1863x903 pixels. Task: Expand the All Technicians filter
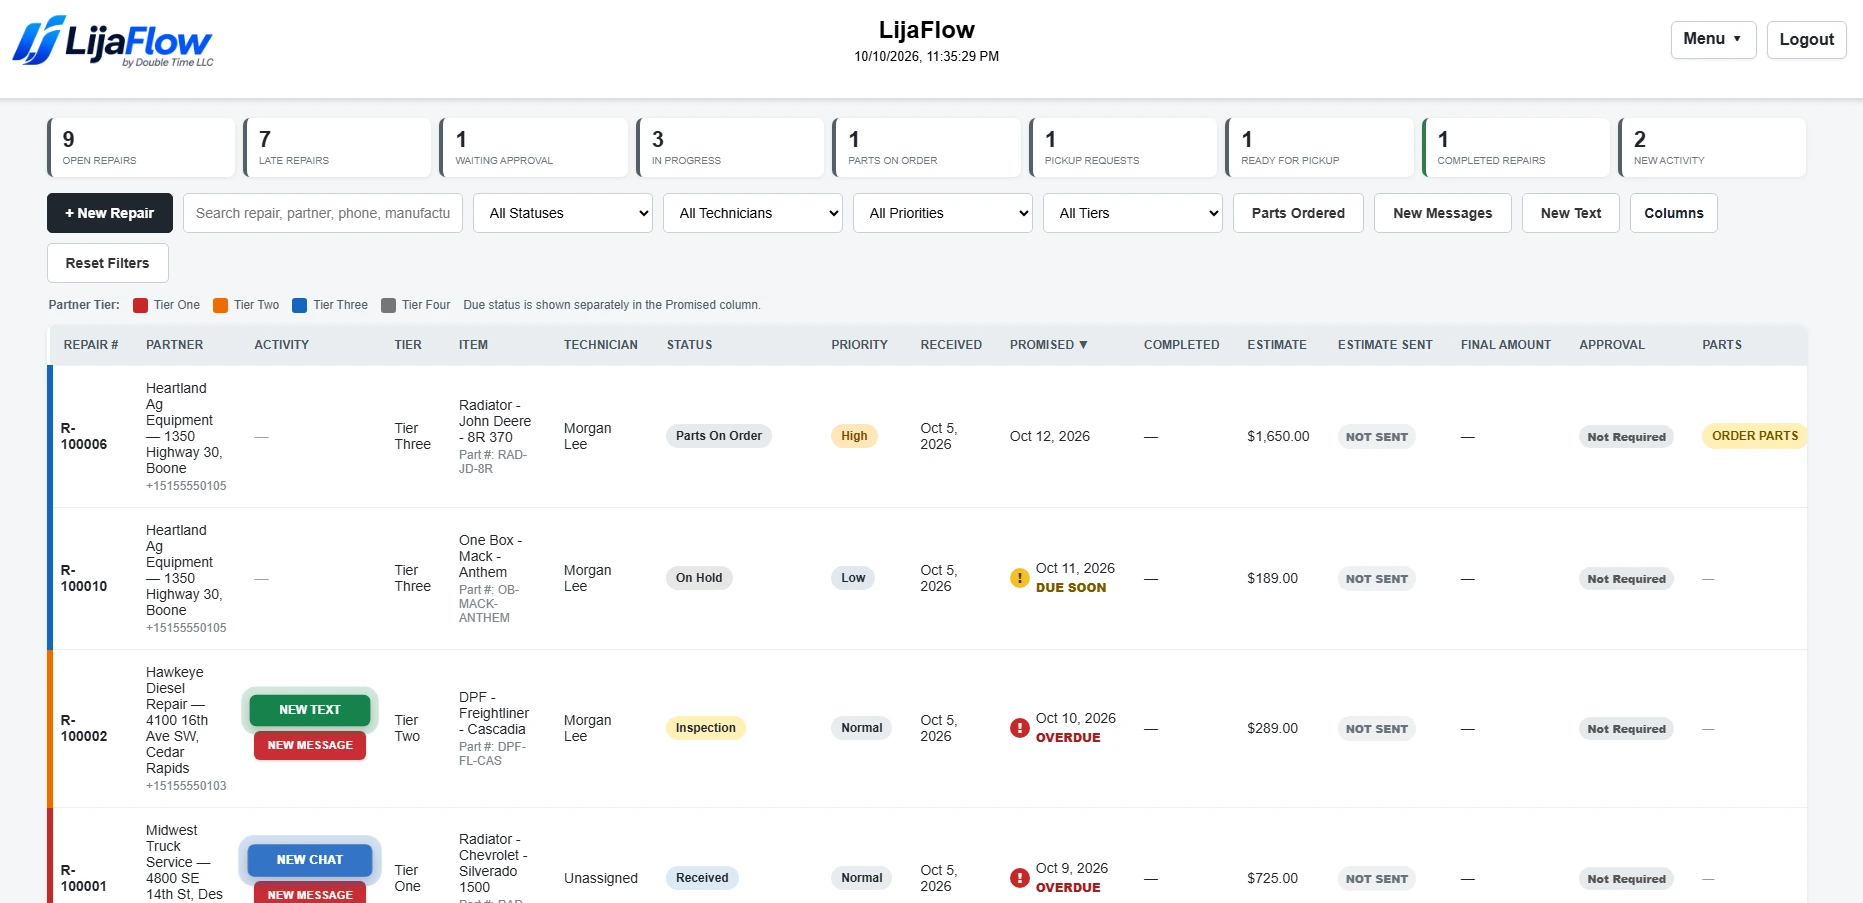pos(753,213)
